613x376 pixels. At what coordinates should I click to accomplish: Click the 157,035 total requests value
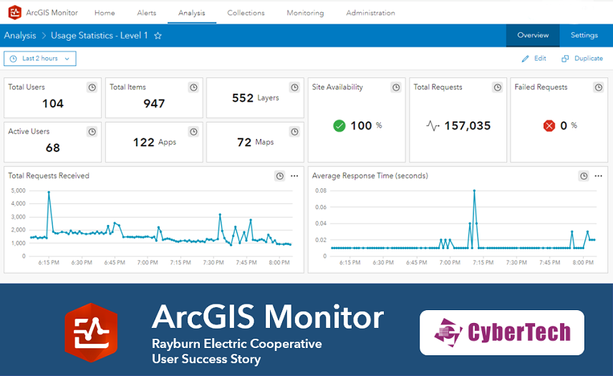pyautogui.click(x=467, y=126)
